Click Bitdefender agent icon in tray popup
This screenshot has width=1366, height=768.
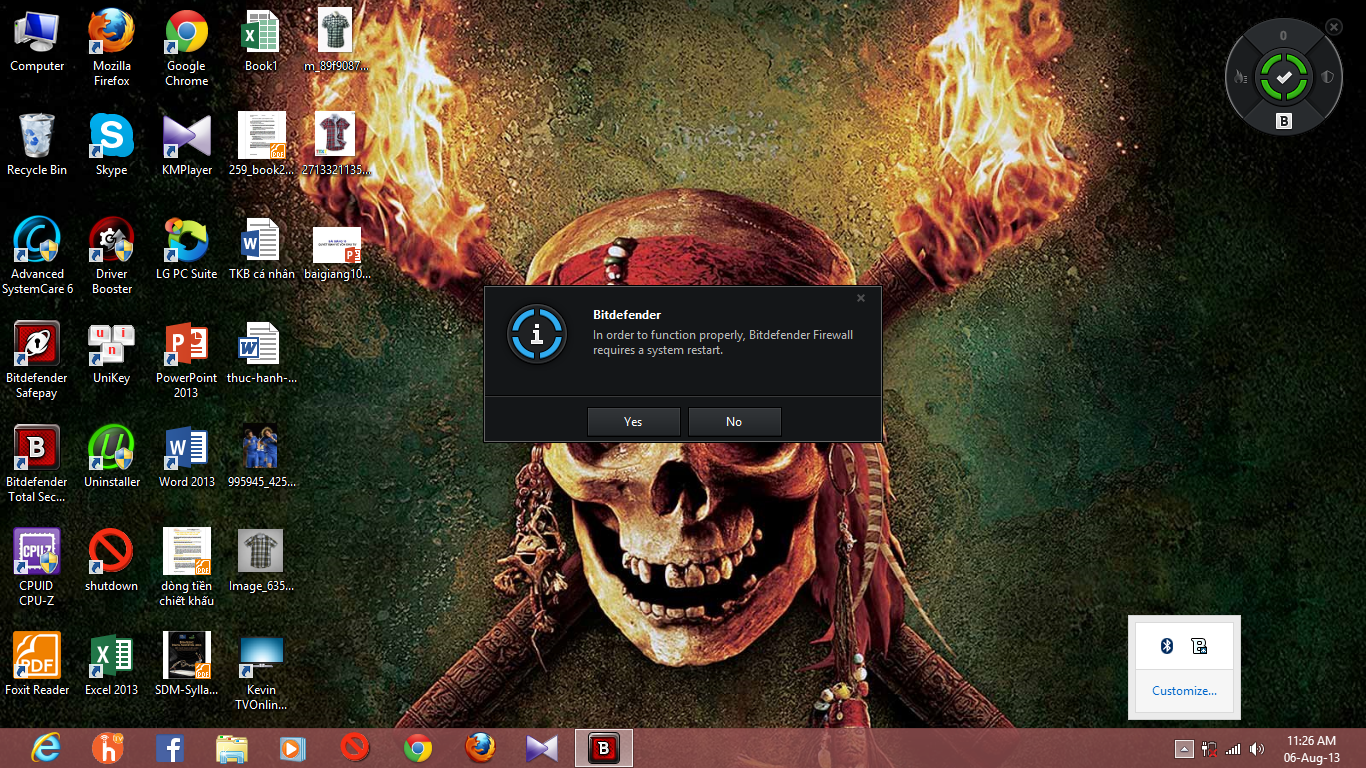tap(1200, 646)
